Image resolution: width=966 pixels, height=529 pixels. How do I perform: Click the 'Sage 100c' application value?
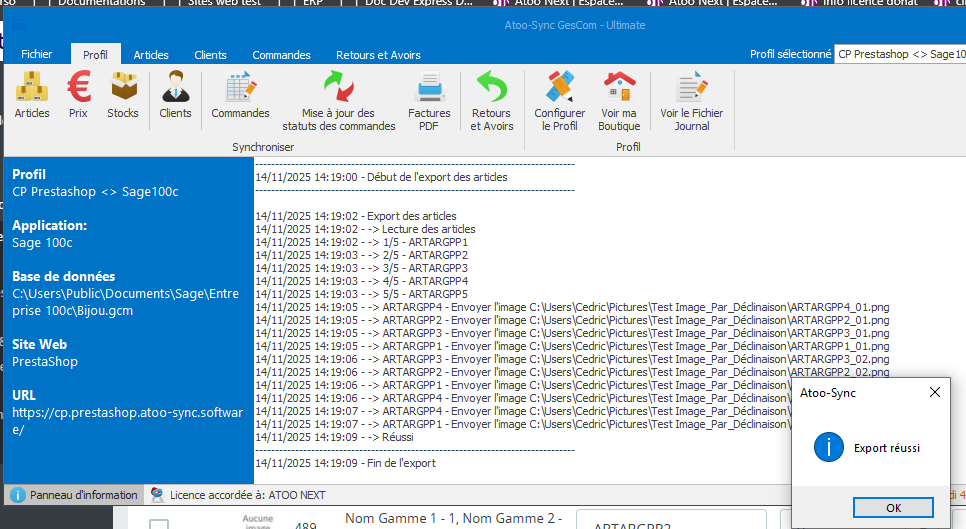pyautogui.click(x=43, y=243)
